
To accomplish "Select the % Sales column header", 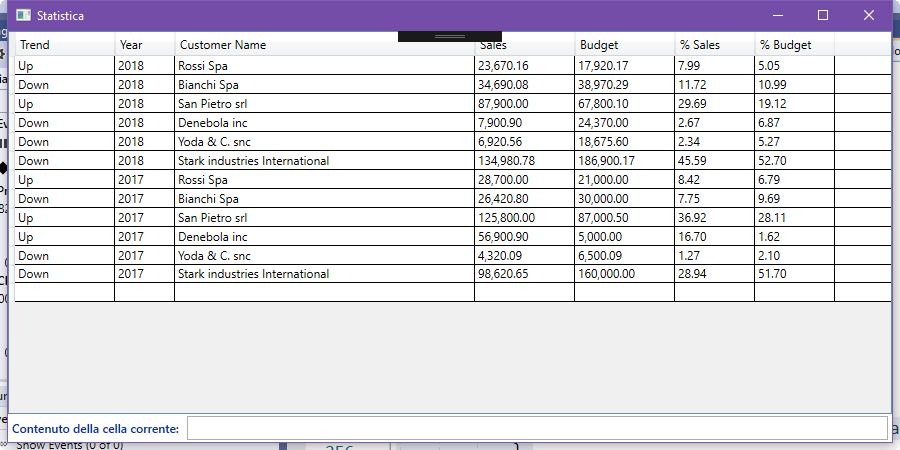I will [714, 45].
